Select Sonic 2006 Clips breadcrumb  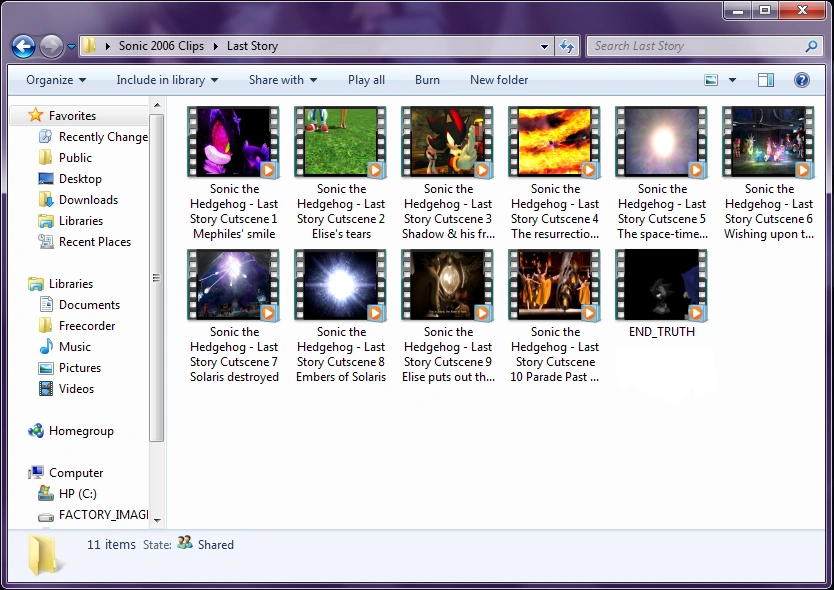(161, 46)
